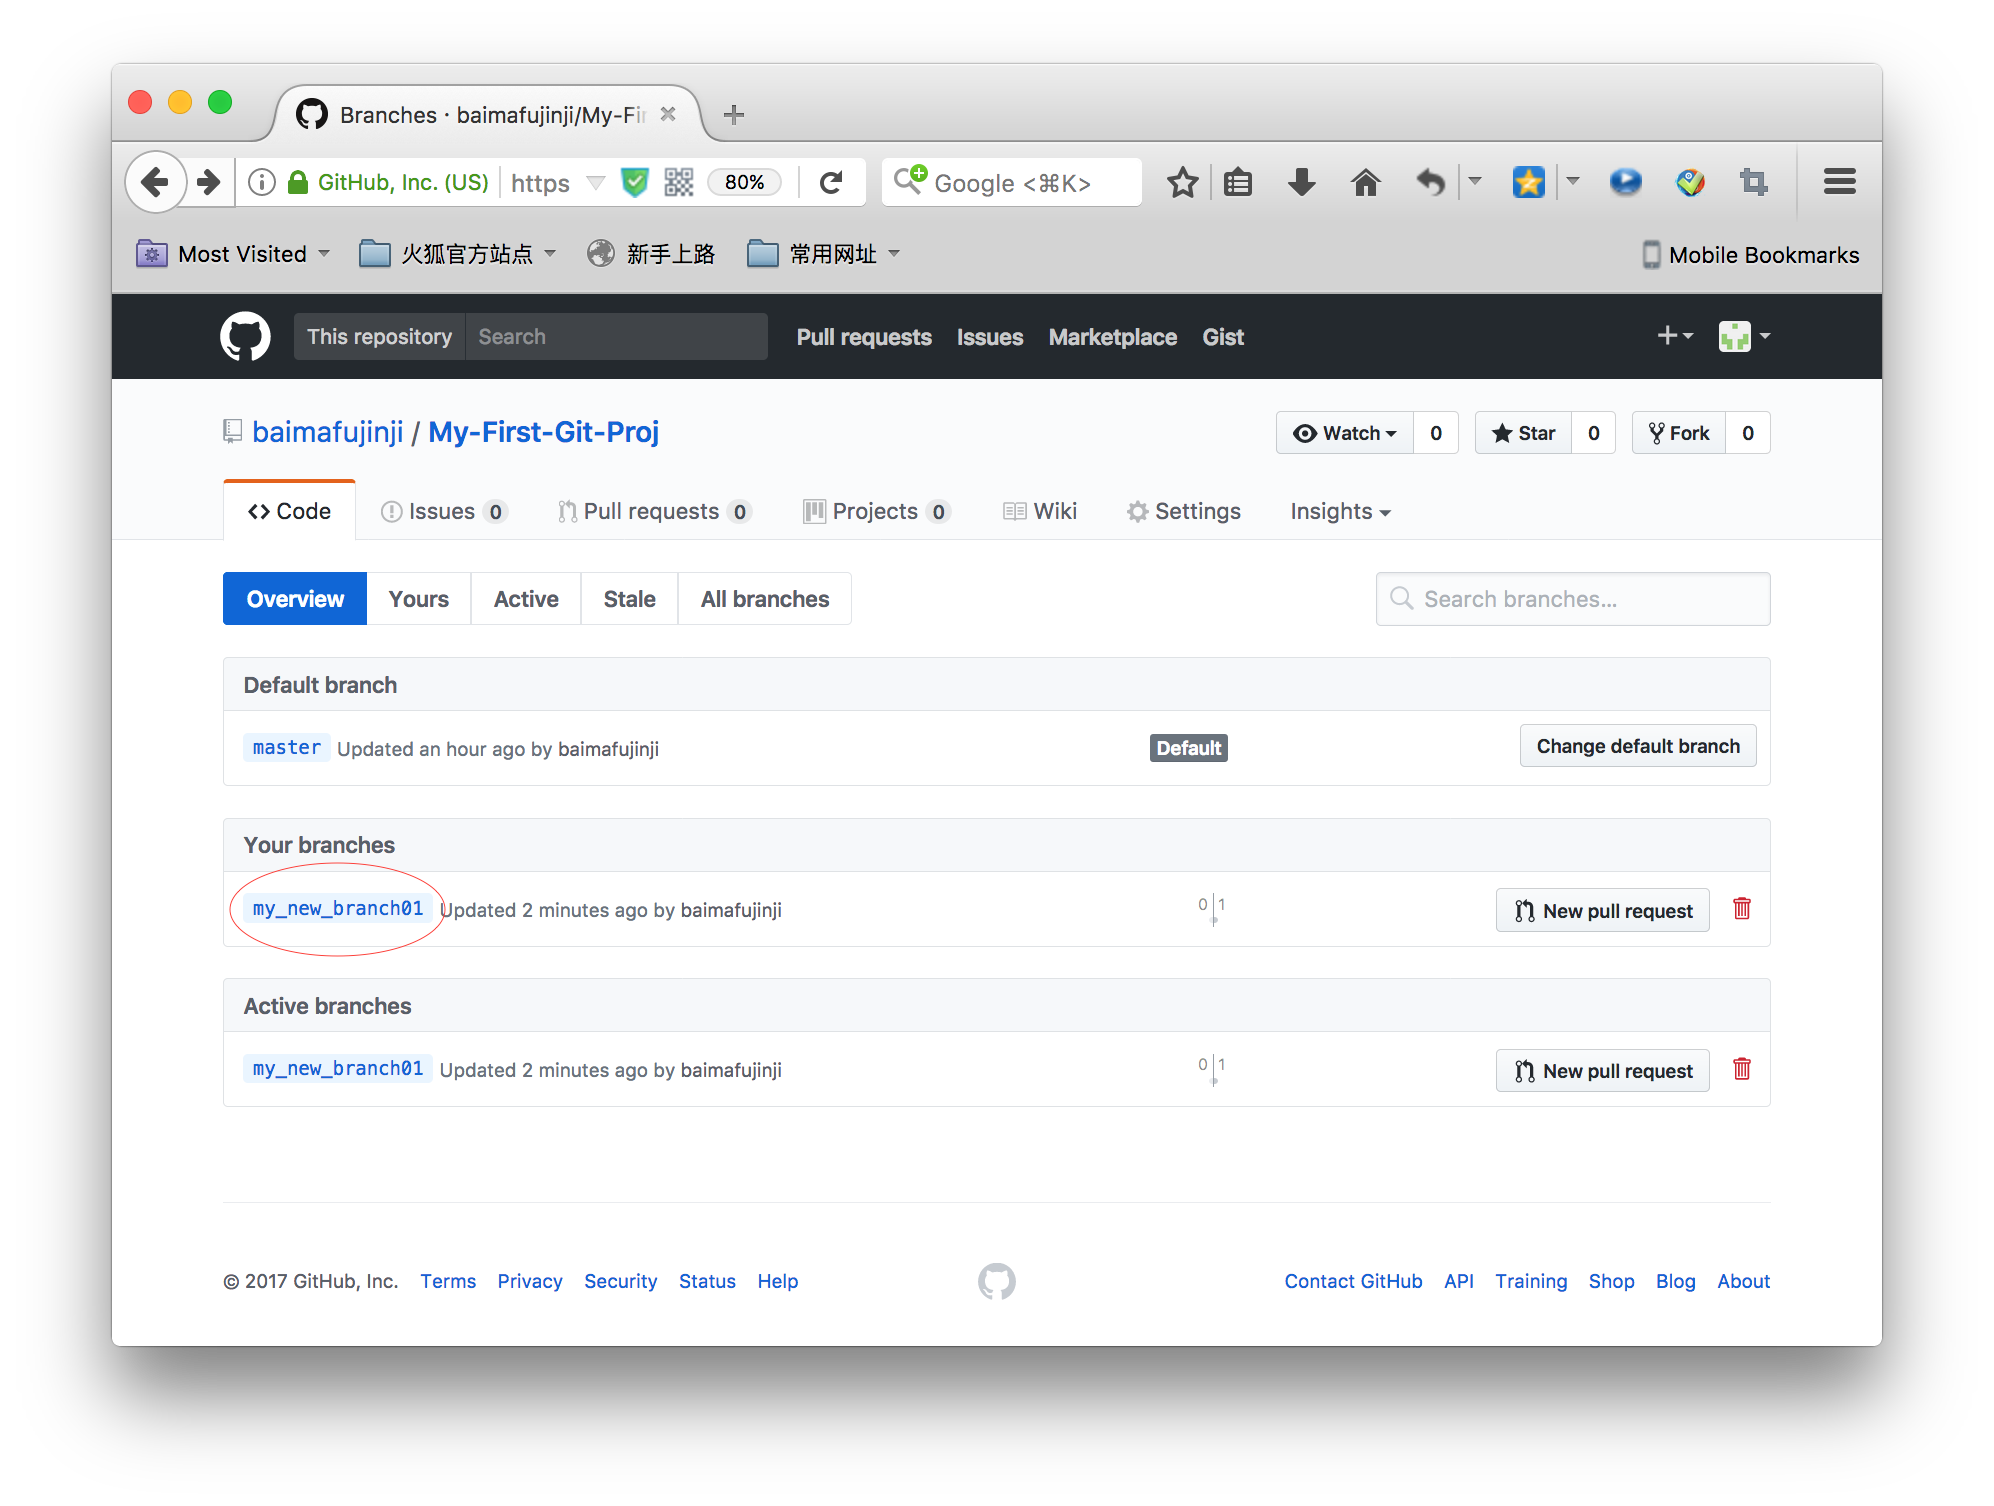Switch to the Stale branches tab
Screen dimensions: 1994x1506
629,599
